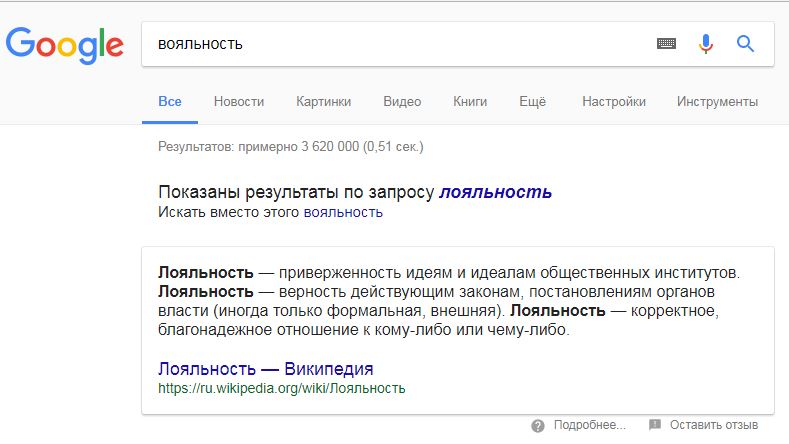Image resolution: width=789 pixels, height=444 pixels.
Task: Expand the Инструменты search tools
Action: 717,102
